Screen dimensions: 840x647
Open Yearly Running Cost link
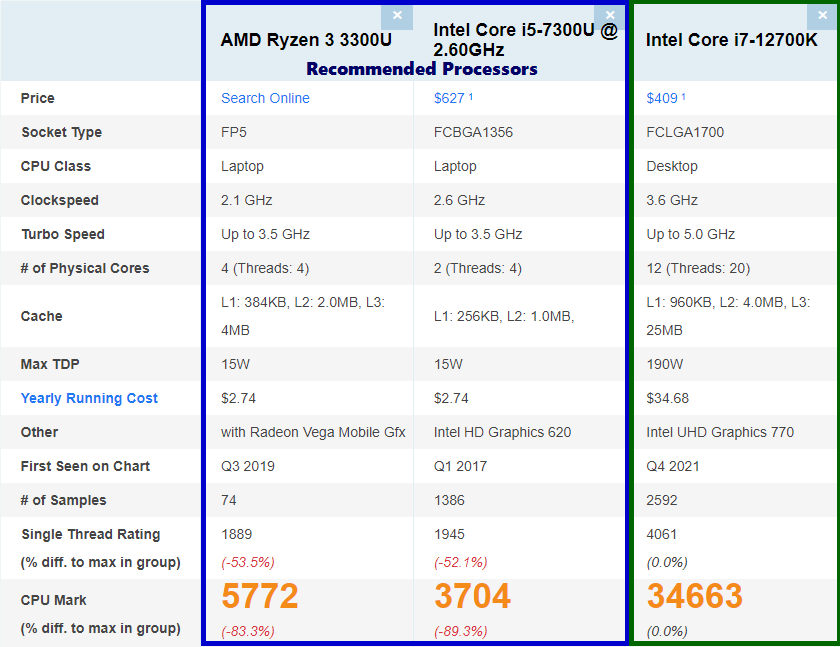[x=89, y=398]
